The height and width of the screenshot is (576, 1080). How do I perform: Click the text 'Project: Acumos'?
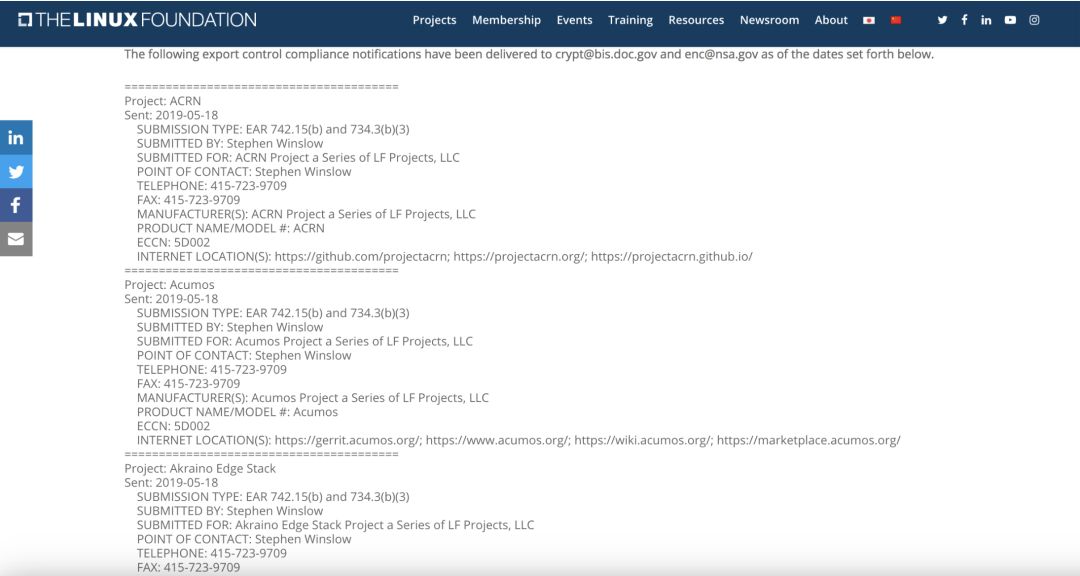point(169,285)
